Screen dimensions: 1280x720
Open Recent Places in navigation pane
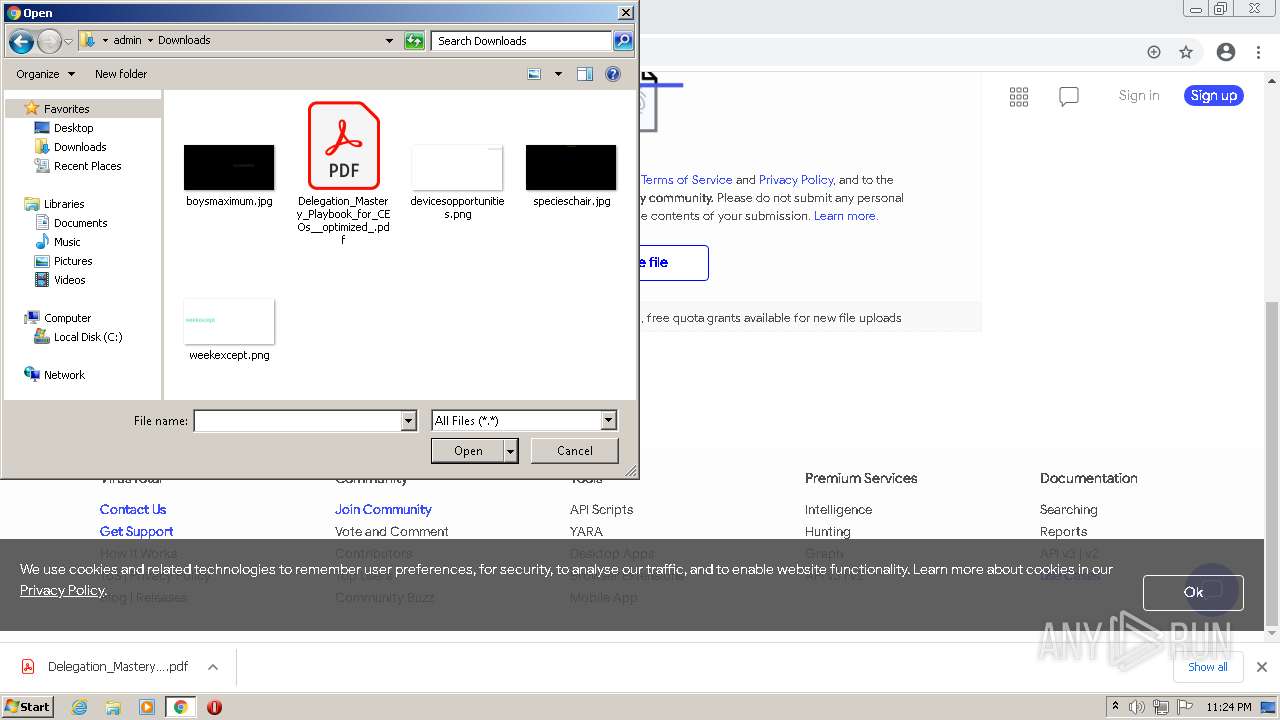(x=87, y=166)
